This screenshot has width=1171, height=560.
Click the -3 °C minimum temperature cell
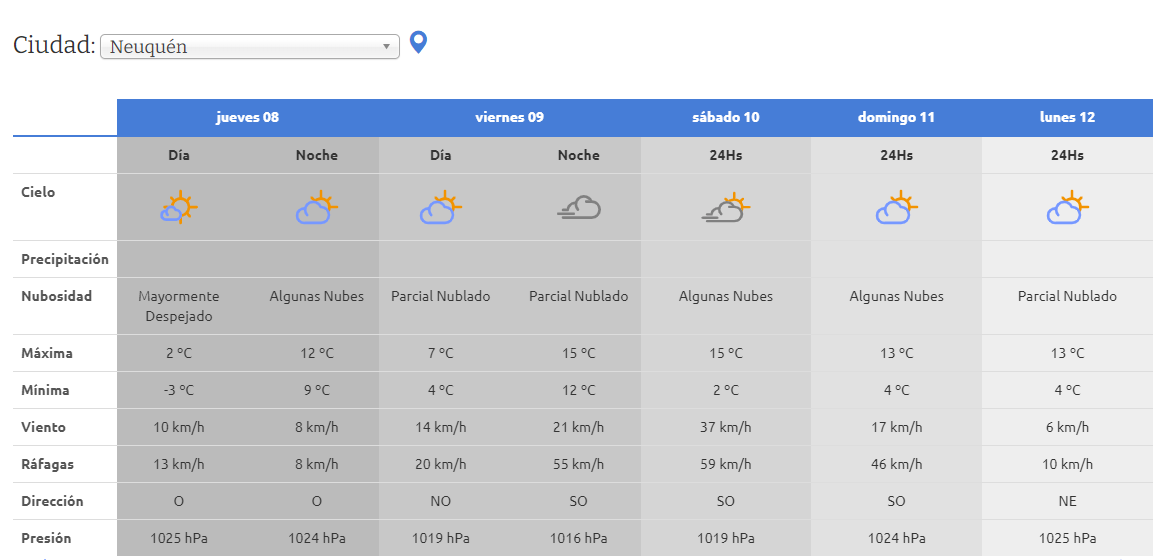[179, 390]
